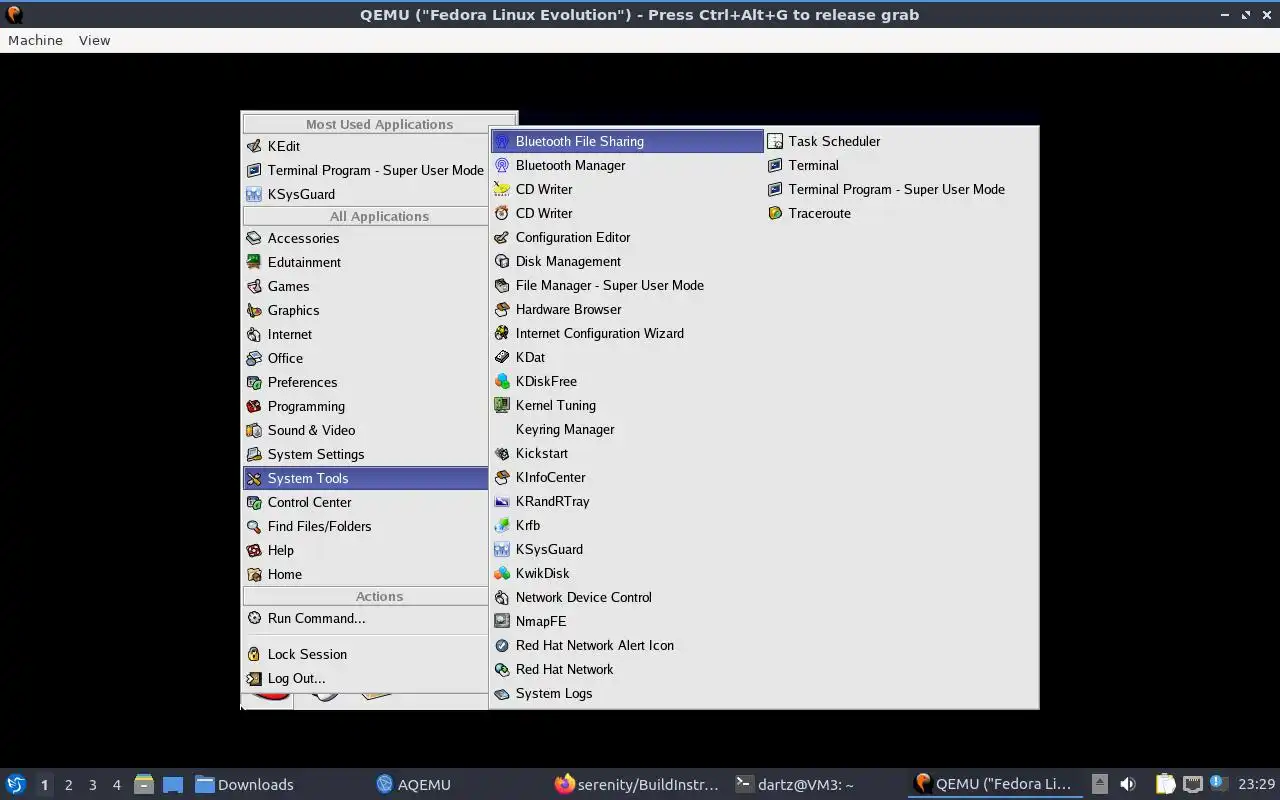Viewport: 1280px width, 800px height.
Task: Click the KDiskFree icon
Action: 502,381
